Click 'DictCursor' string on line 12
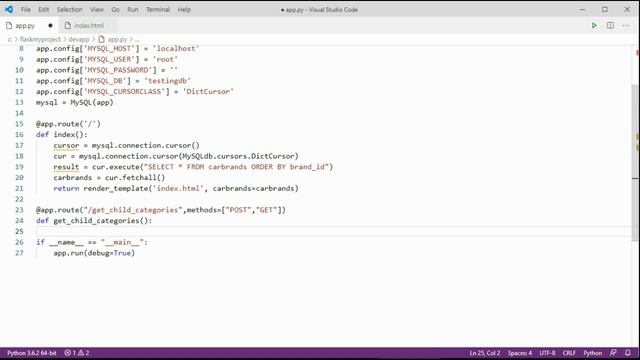Screen dimensions: 640x360 coord(208,91)
